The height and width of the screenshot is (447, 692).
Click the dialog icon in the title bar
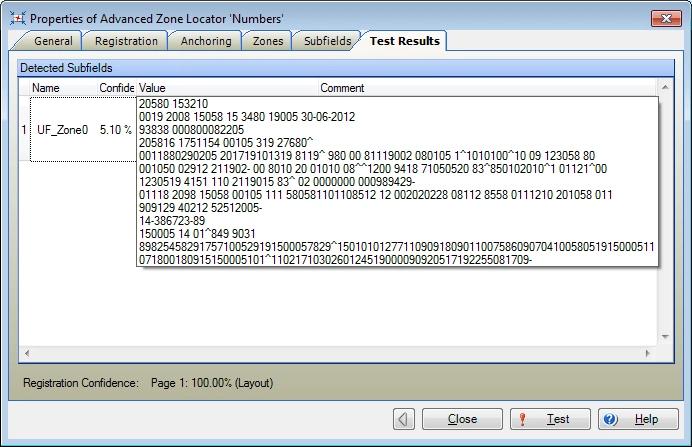[x=15, y=19]
